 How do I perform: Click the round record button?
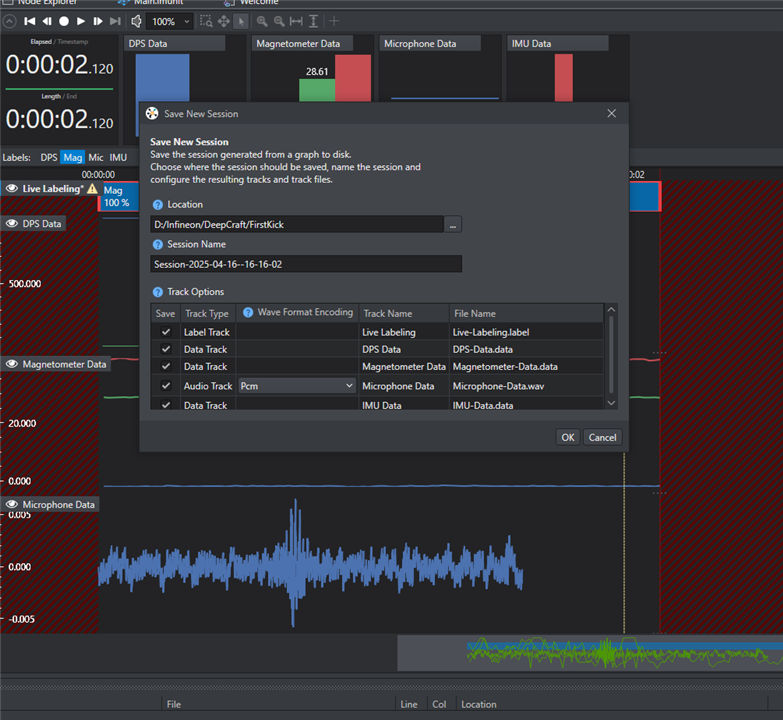(x=64, y=21)
